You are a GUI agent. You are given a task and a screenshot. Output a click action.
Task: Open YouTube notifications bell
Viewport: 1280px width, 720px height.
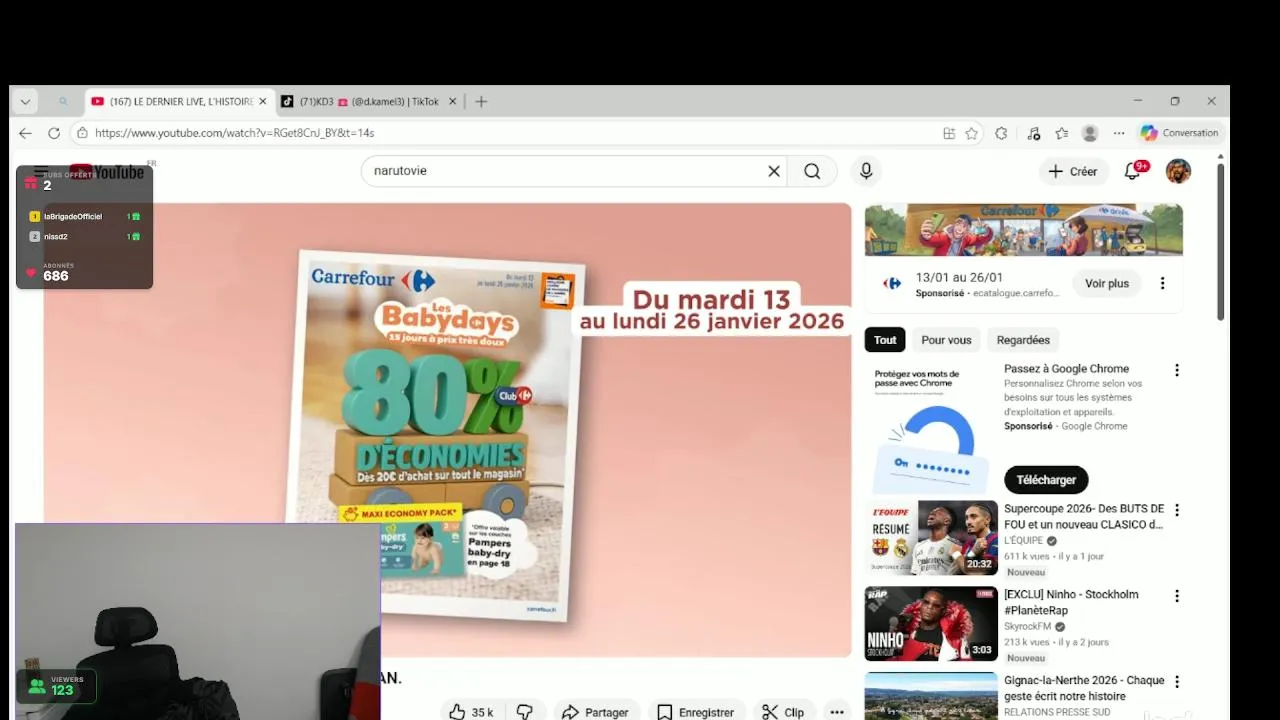click(1133, 171)
